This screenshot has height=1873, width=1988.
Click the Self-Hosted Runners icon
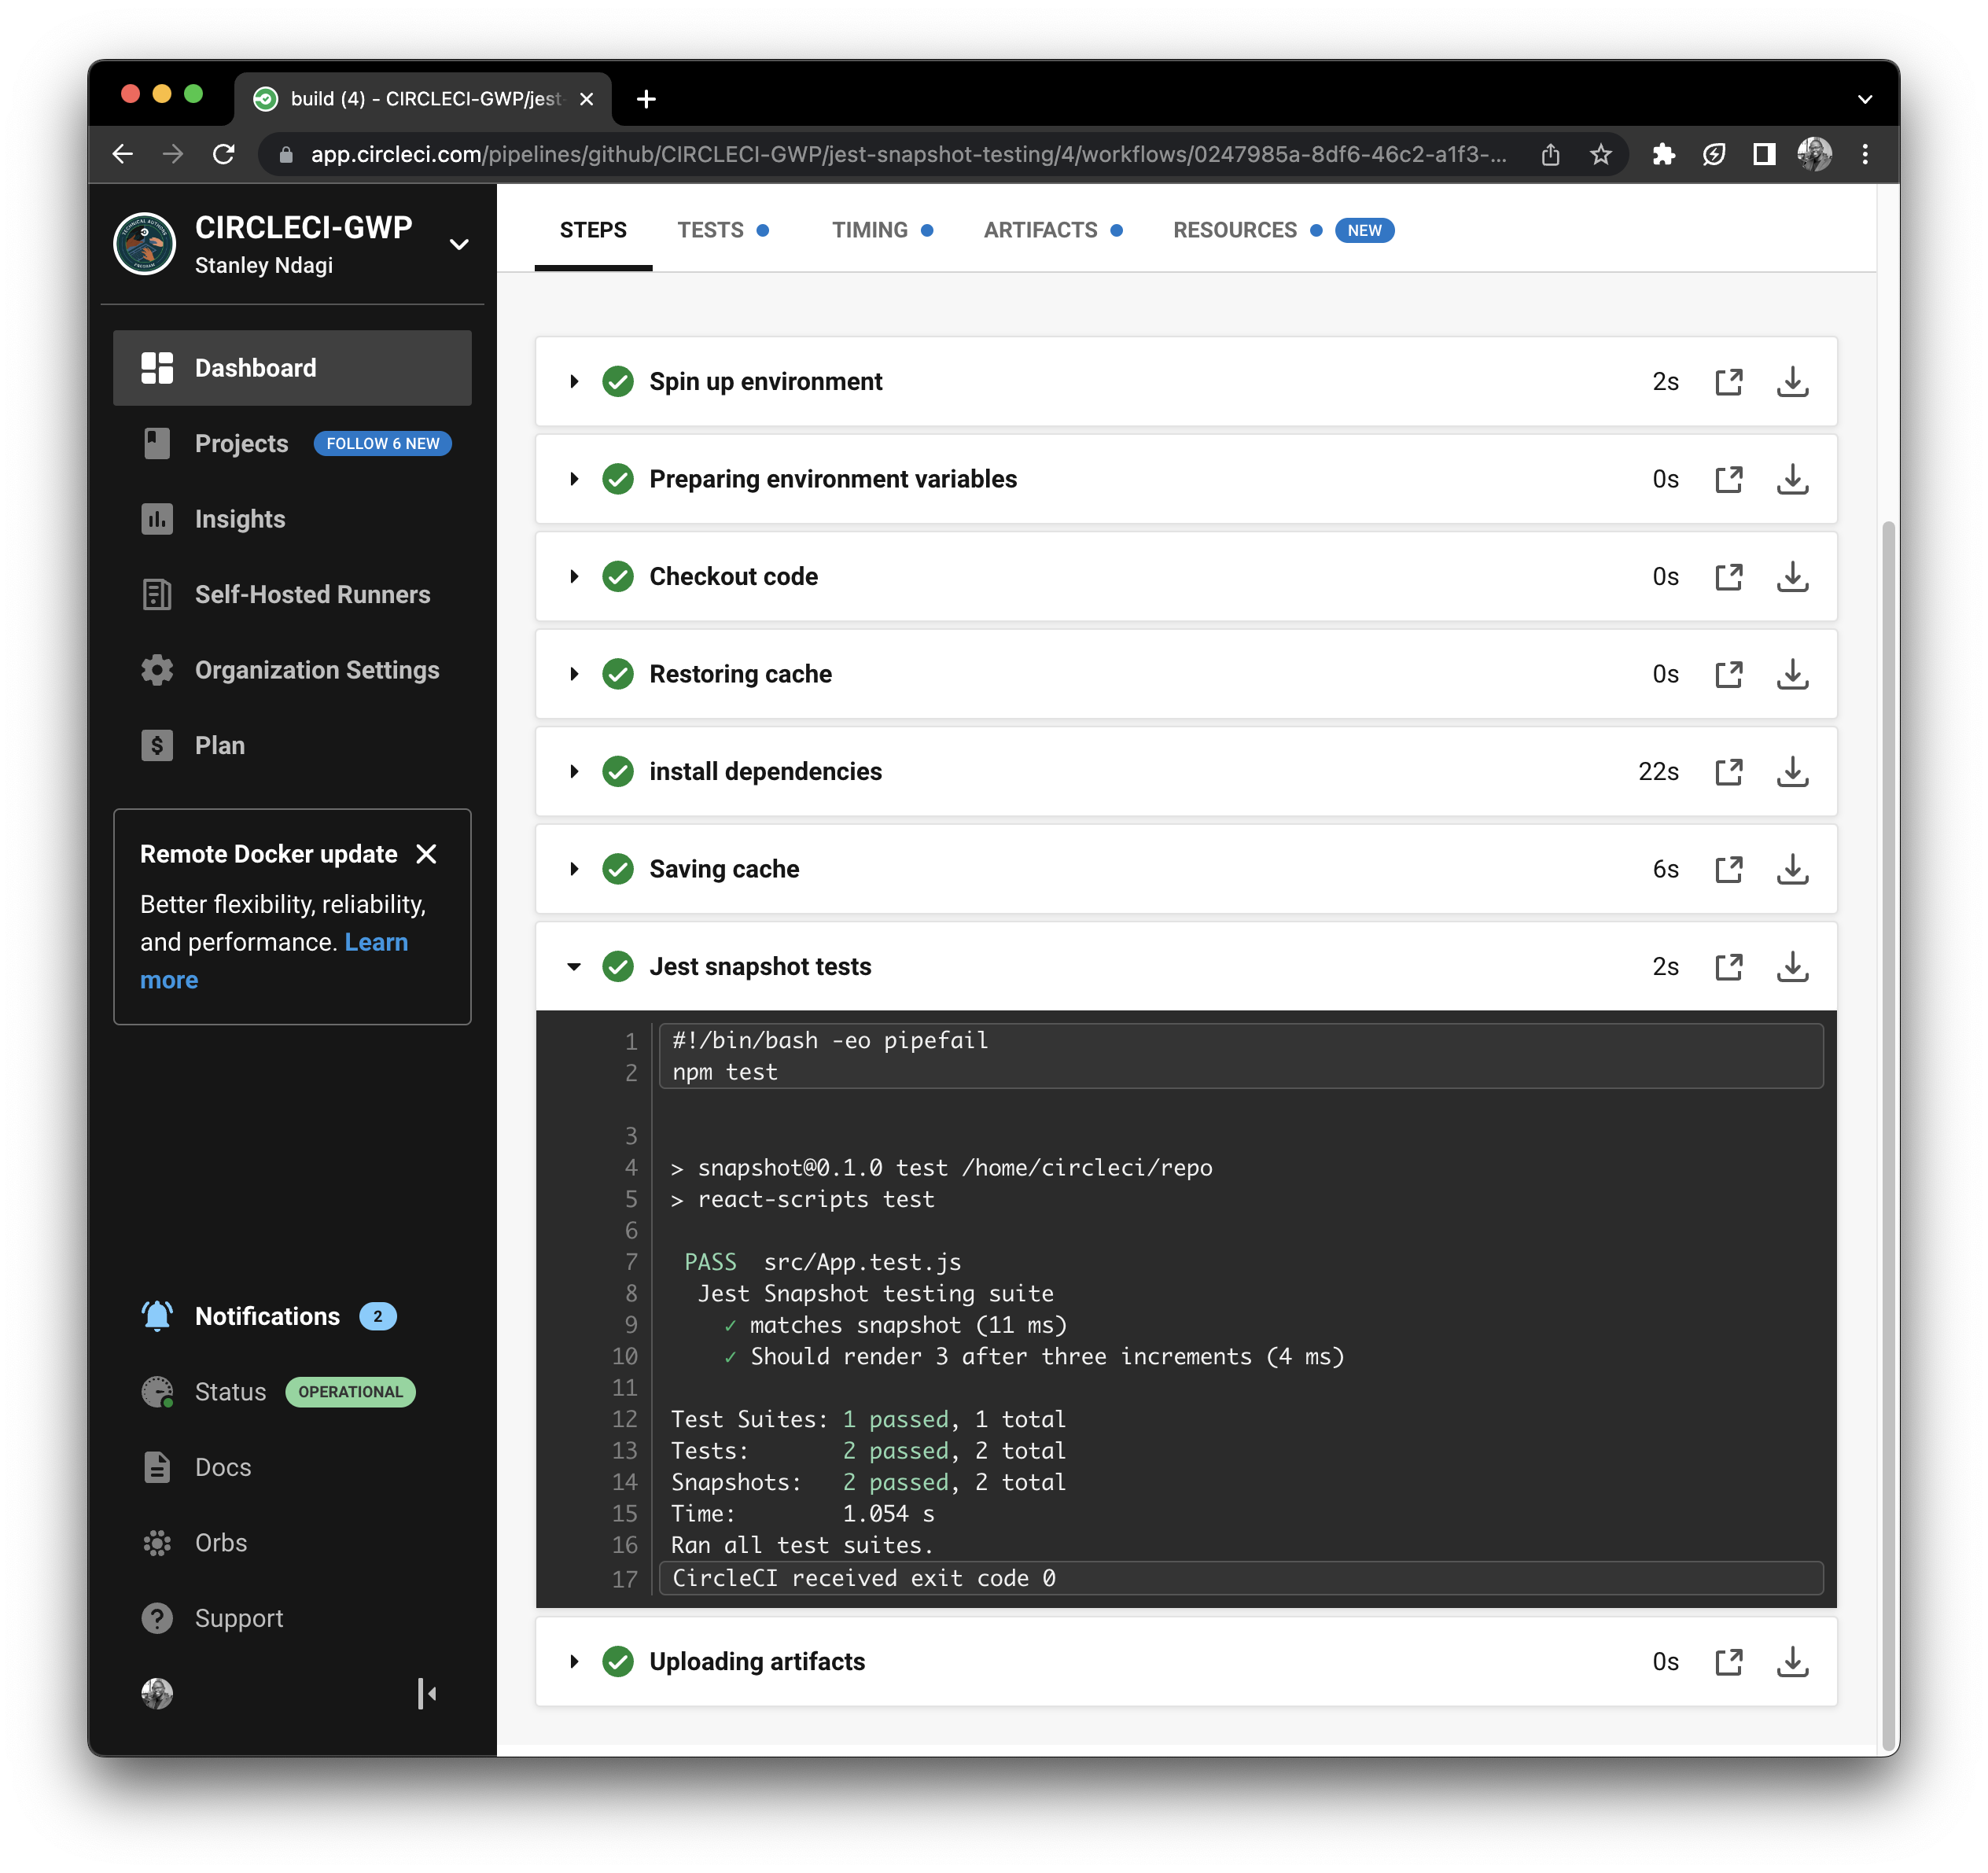[x=157, y=594]
